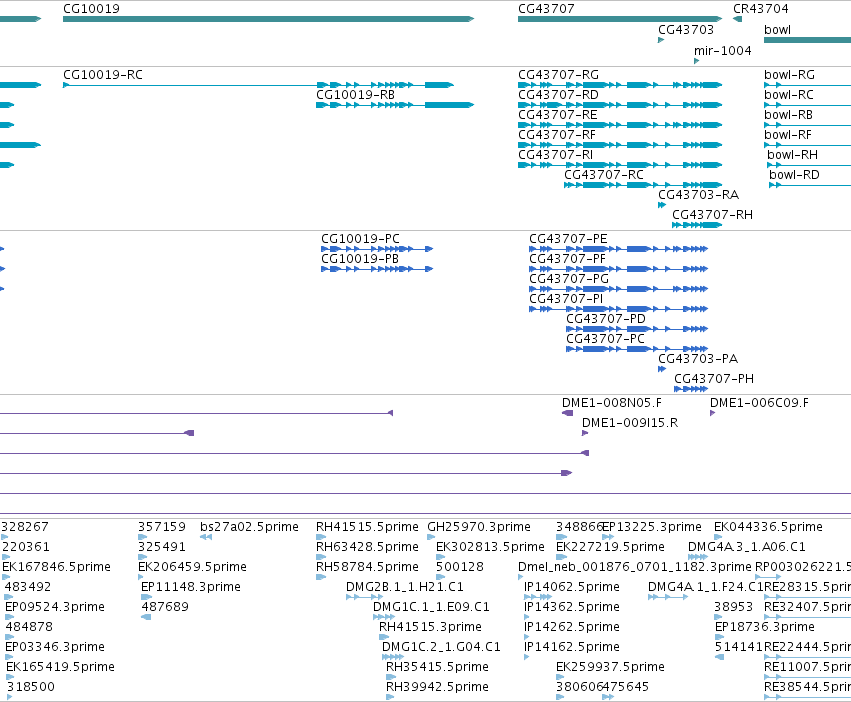Click transcript CG43707-RD
The width and height of the screenshot is (851, 702).
coord(620,105)
